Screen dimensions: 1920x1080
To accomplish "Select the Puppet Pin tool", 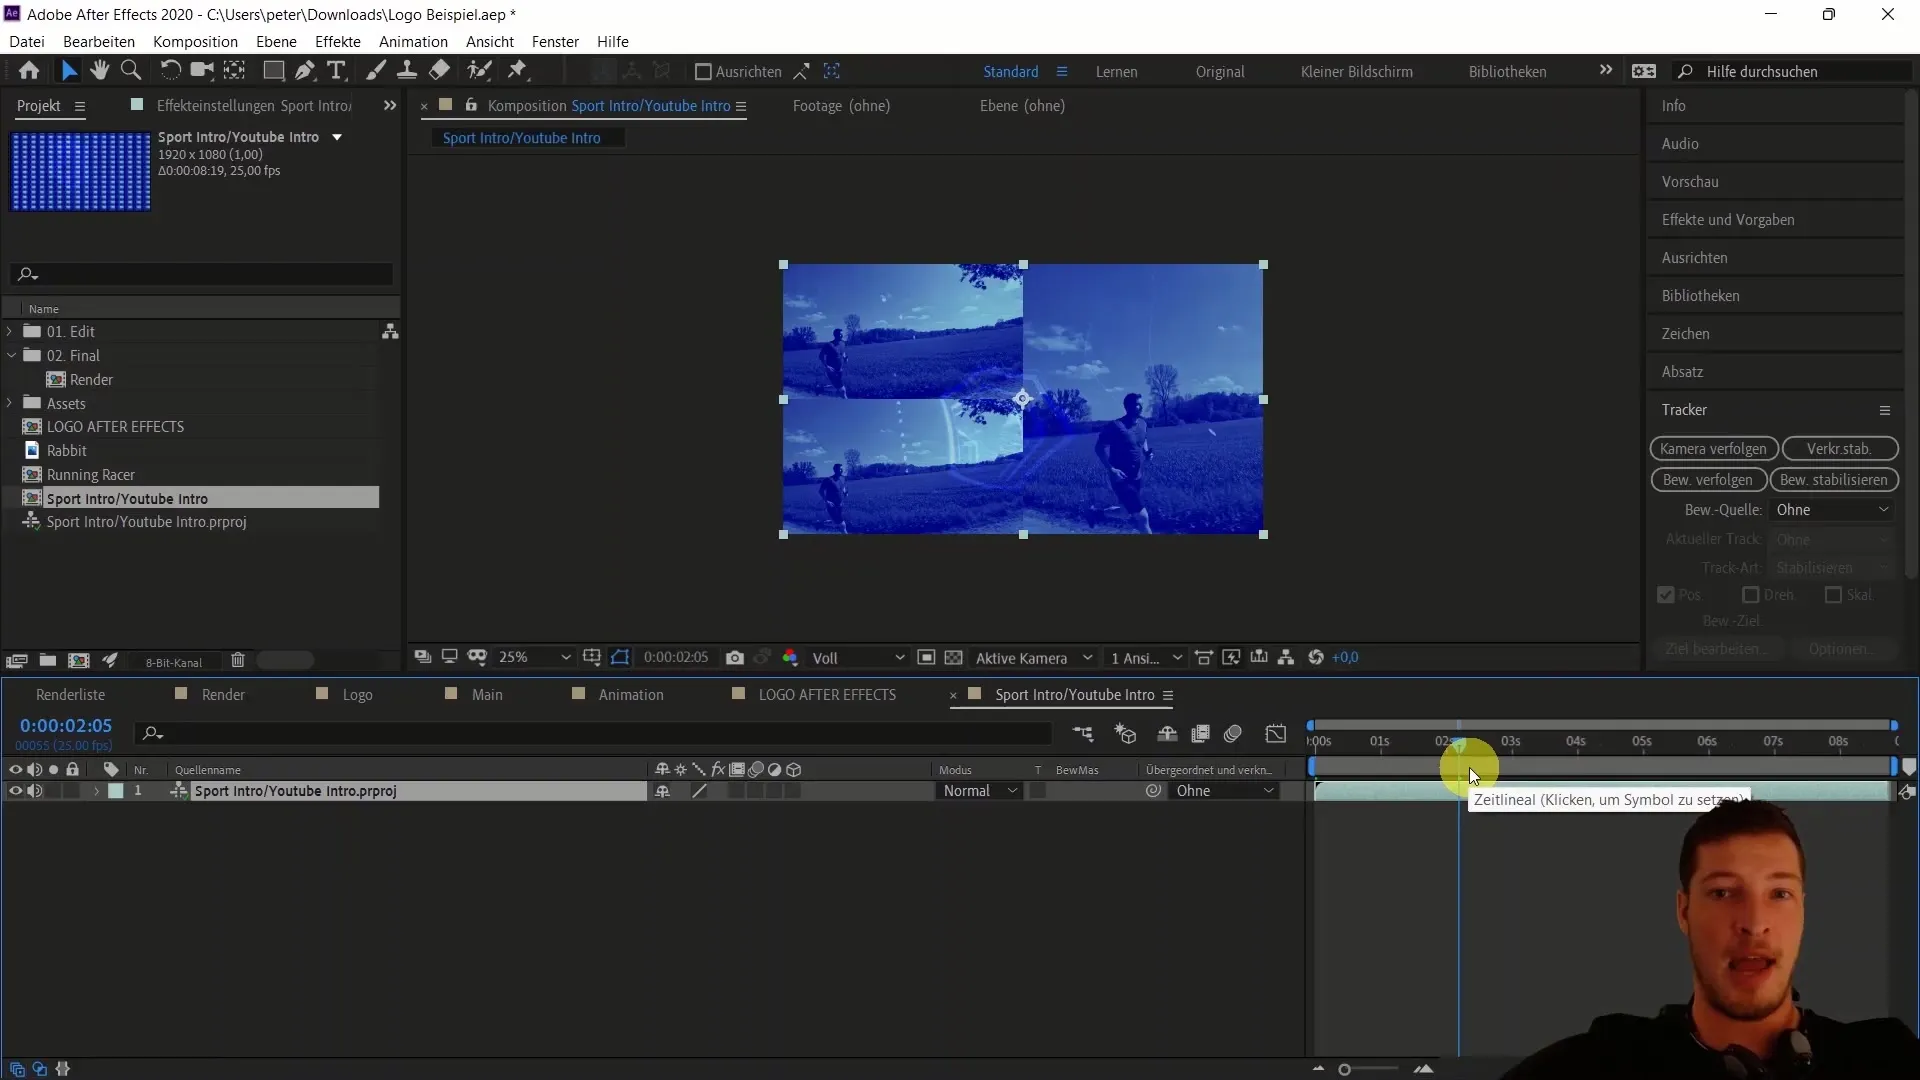I will [517, 71].
